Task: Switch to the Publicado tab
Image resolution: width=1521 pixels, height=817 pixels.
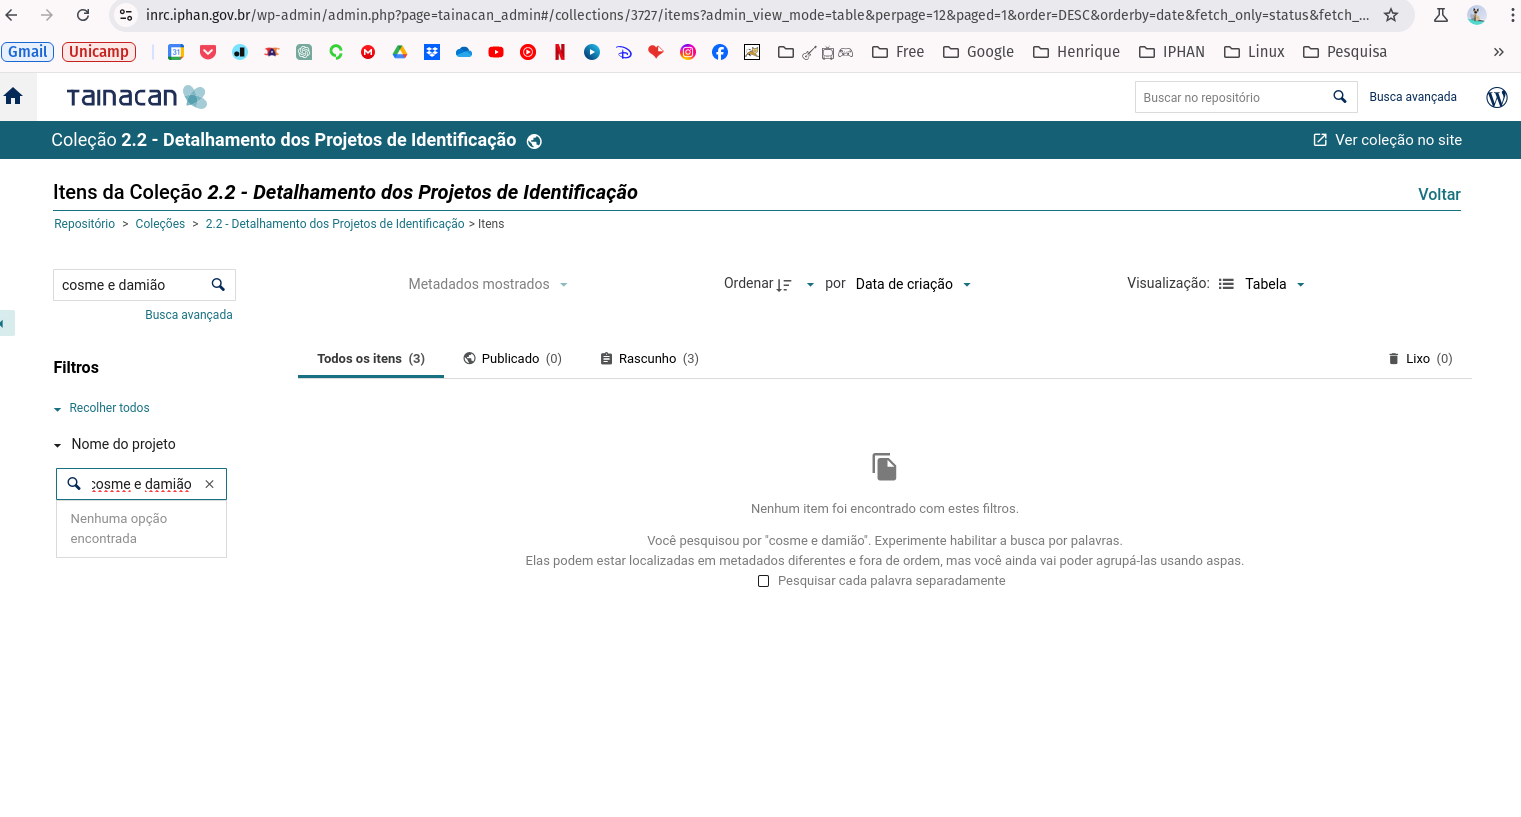Action: (512, 358)
